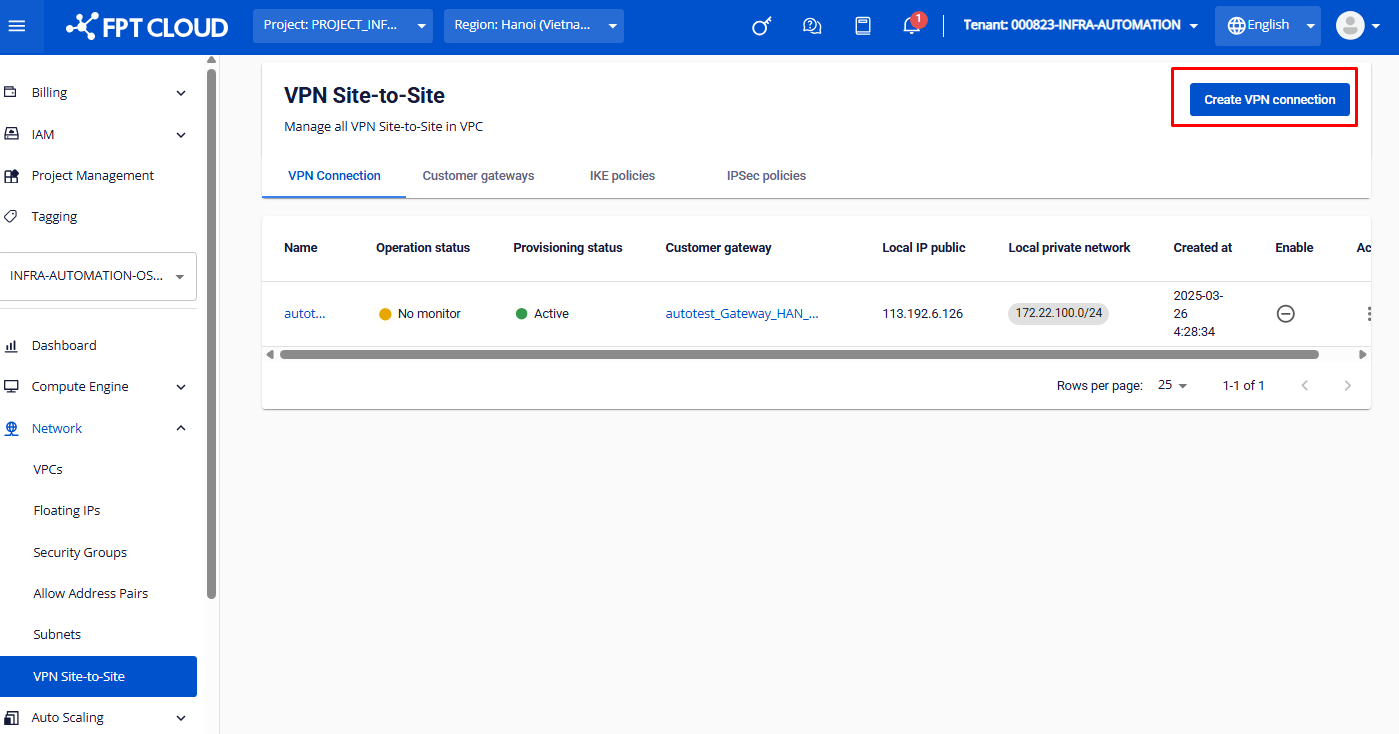Click the key icon in header

(x=762, y=26)
